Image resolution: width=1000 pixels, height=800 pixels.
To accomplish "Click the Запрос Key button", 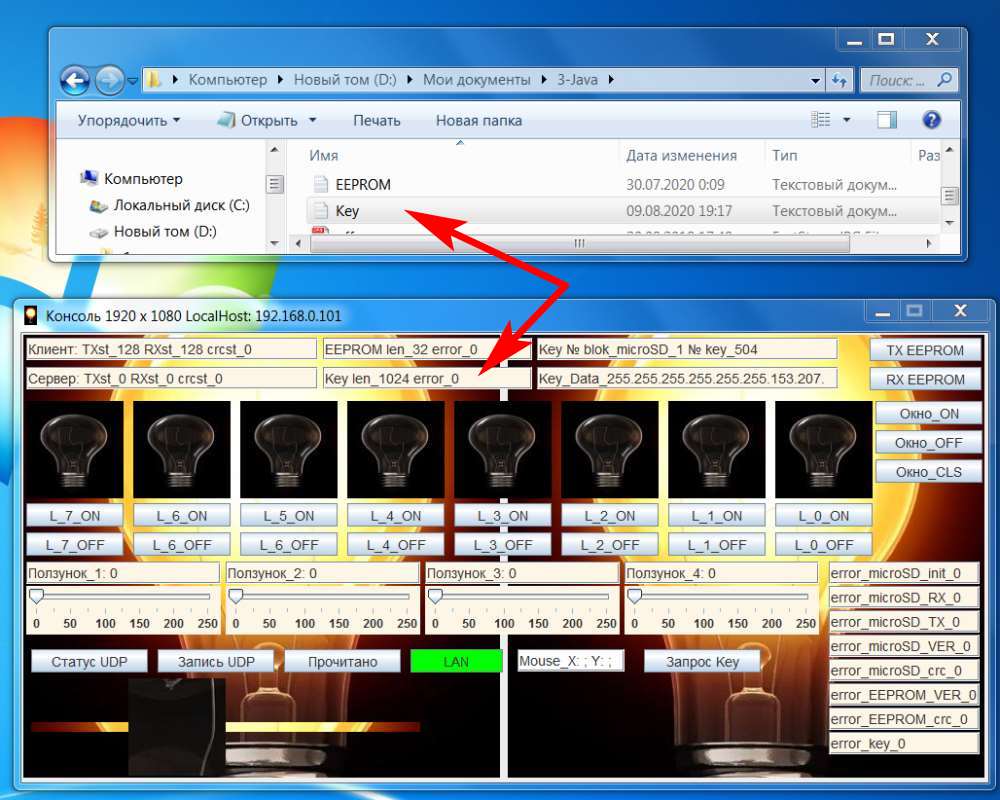I will [701, 662].
